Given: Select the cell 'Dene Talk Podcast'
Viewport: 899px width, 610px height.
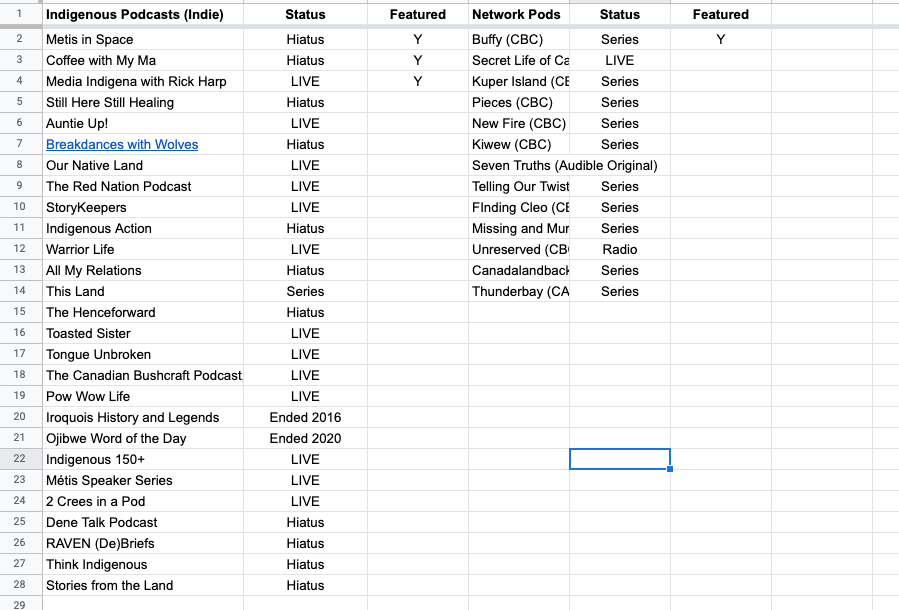Looking at the screenshot, I should tap(143, 522).
